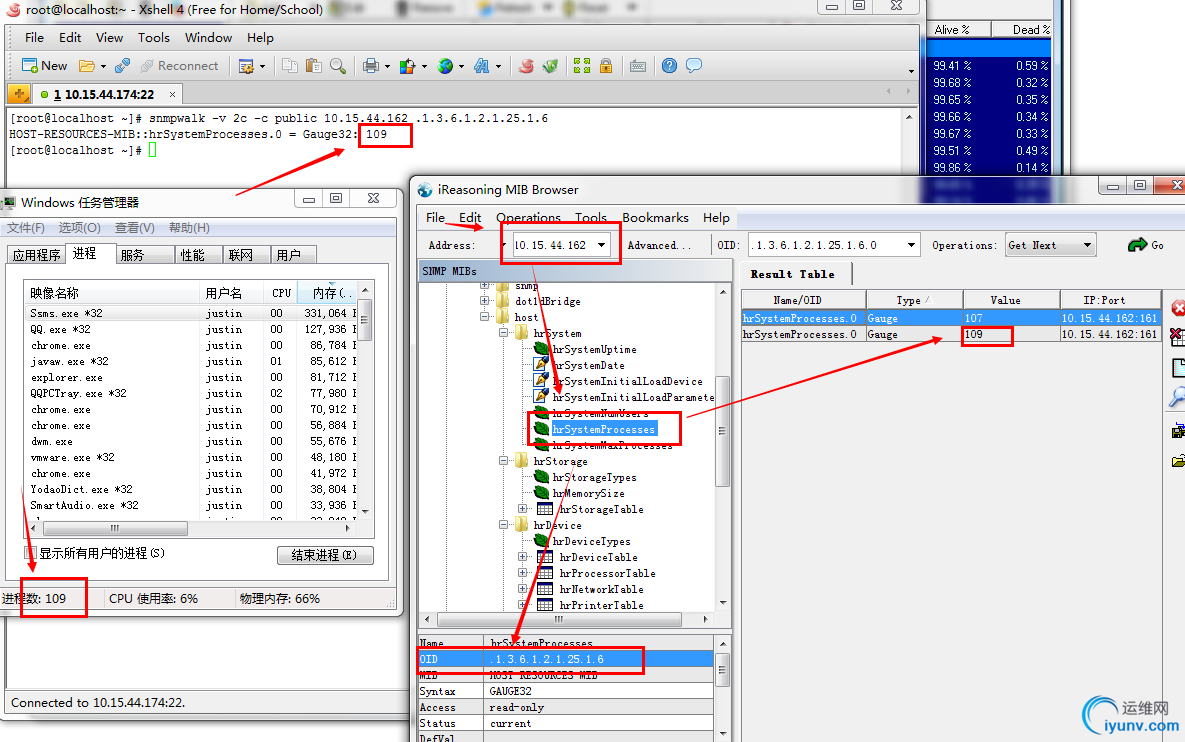Click the Open folder icon in Xshell toolbar
Screen dimensions: 1185x742
click(x=87, y=66)
